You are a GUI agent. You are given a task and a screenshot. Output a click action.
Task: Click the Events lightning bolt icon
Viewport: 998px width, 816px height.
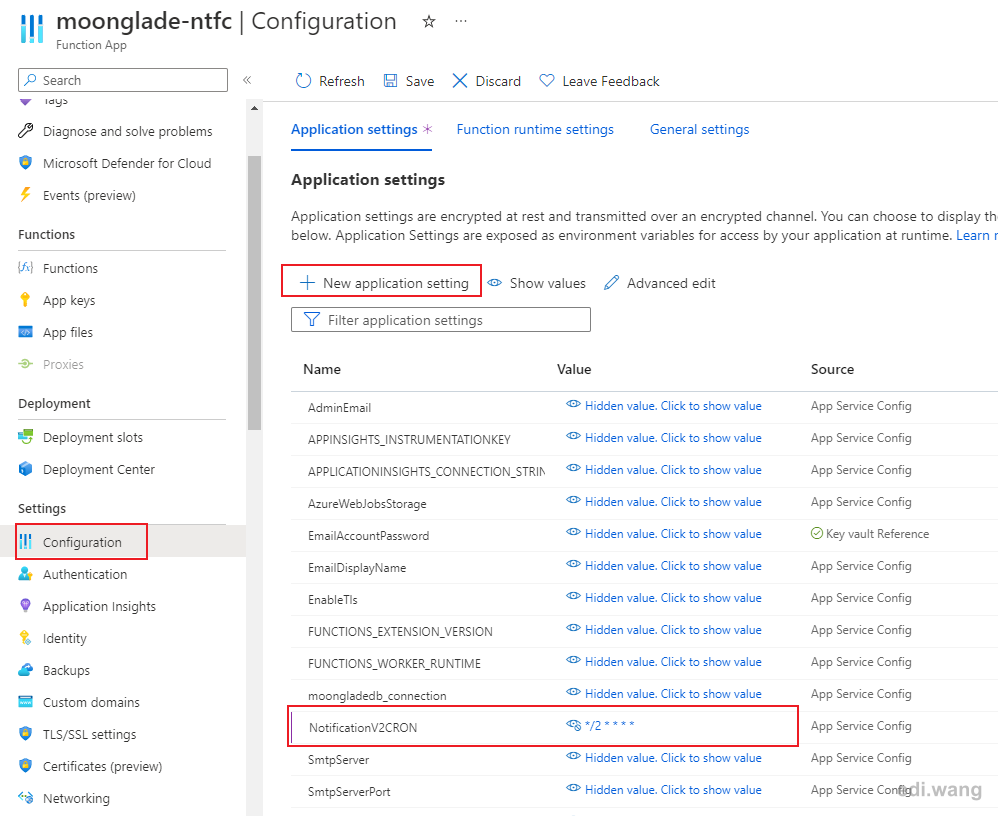[25, 195]
